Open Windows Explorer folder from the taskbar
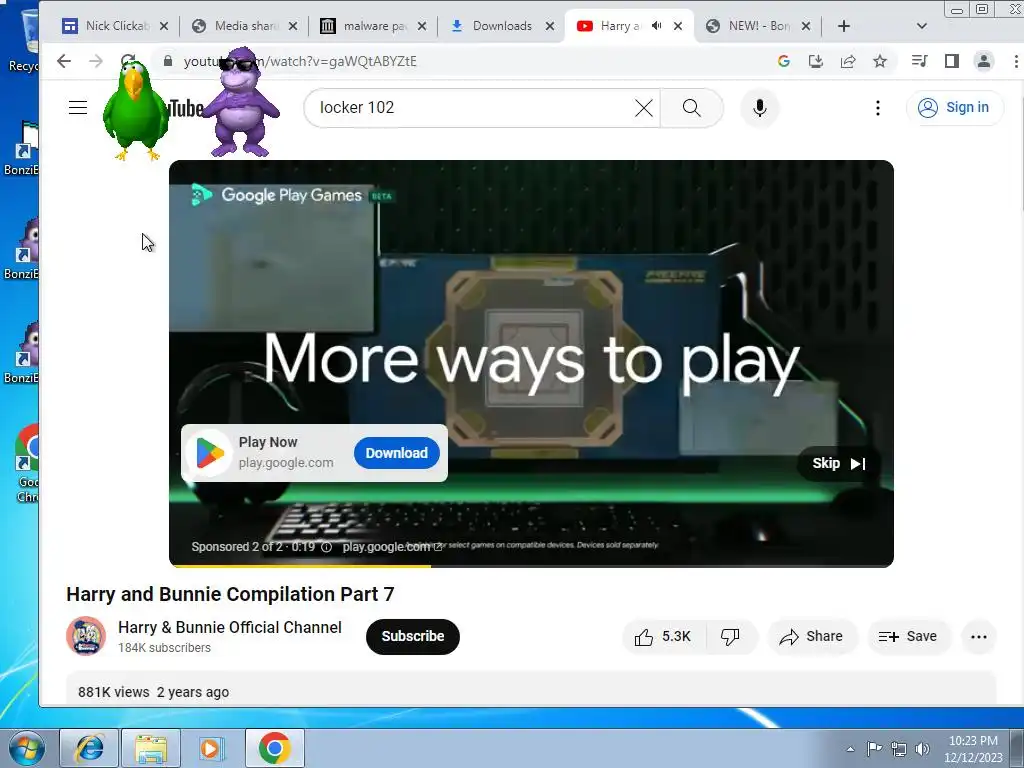Image resolution: width=1024 pixels, height=768 pixels. [151, 748]
